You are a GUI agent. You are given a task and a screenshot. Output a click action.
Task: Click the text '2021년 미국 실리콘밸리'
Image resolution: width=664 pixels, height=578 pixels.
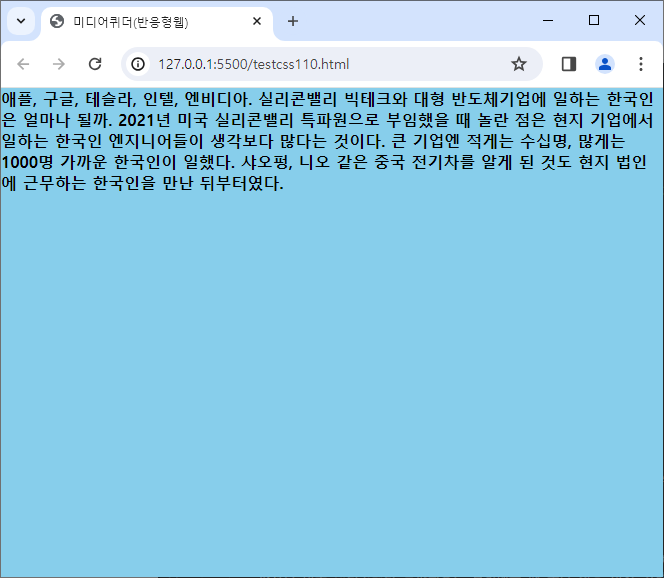[206, 120]
